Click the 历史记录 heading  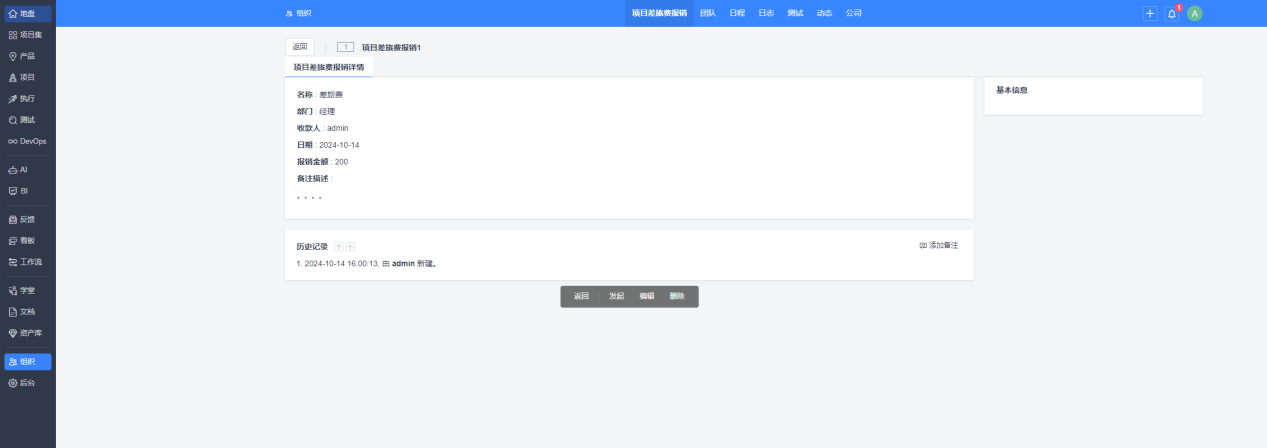tap(312, 246)
